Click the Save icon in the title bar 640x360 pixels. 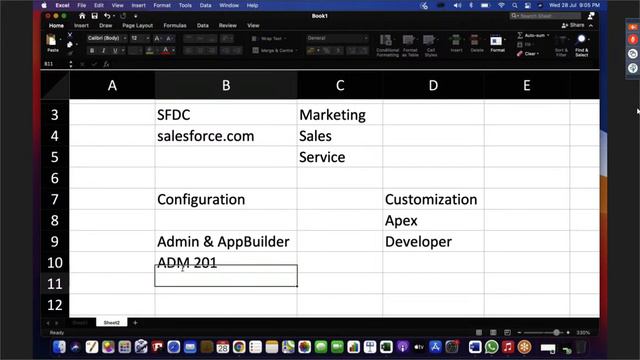click(95, 16)
